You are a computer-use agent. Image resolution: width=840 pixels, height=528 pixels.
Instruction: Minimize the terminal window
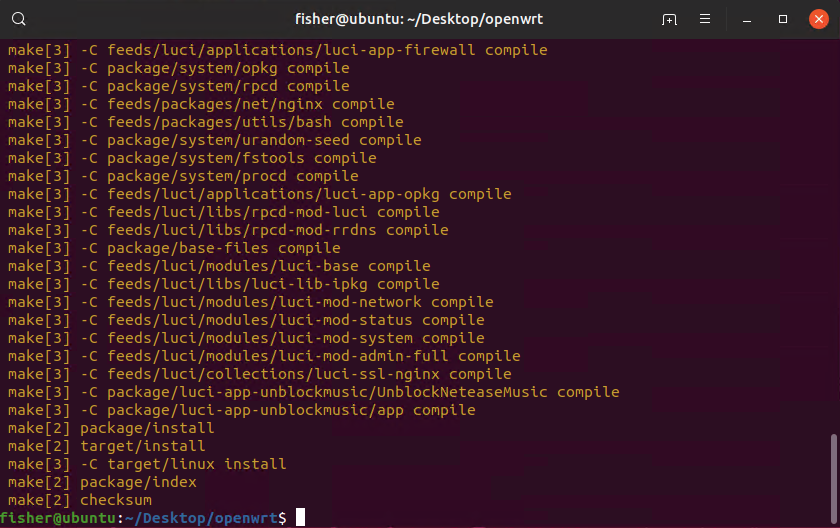tap(747, 19)
